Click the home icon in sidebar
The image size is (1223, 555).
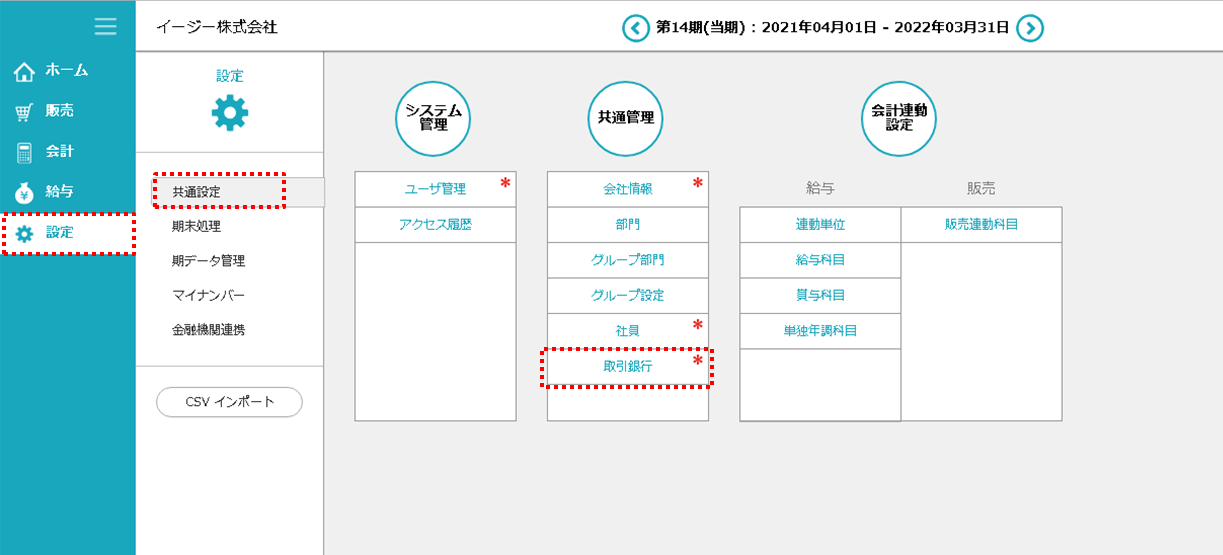24,71
